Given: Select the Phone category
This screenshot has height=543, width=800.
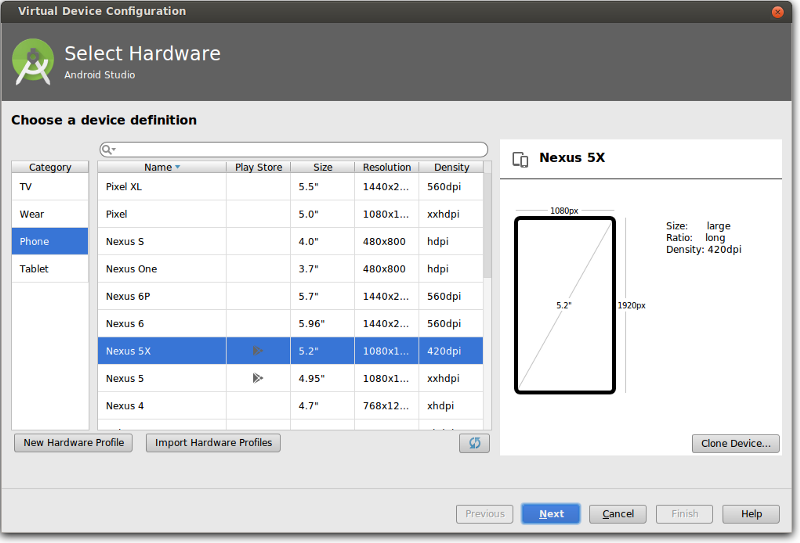Looking at the screenshot, I should pos(50,241).
